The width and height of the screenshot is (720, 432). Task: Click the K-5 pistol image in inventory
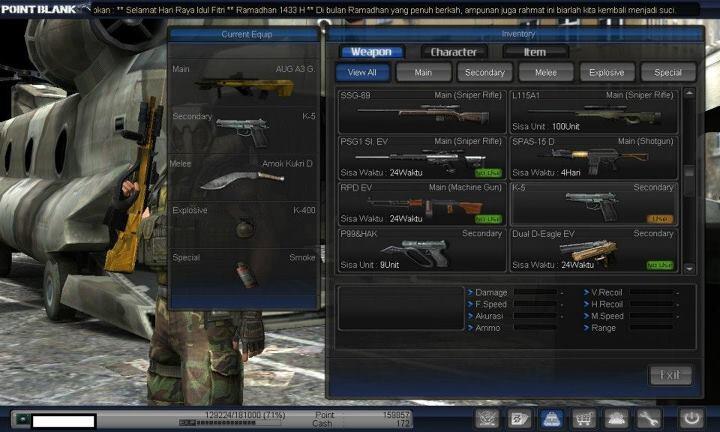click(x=593, y=206)
